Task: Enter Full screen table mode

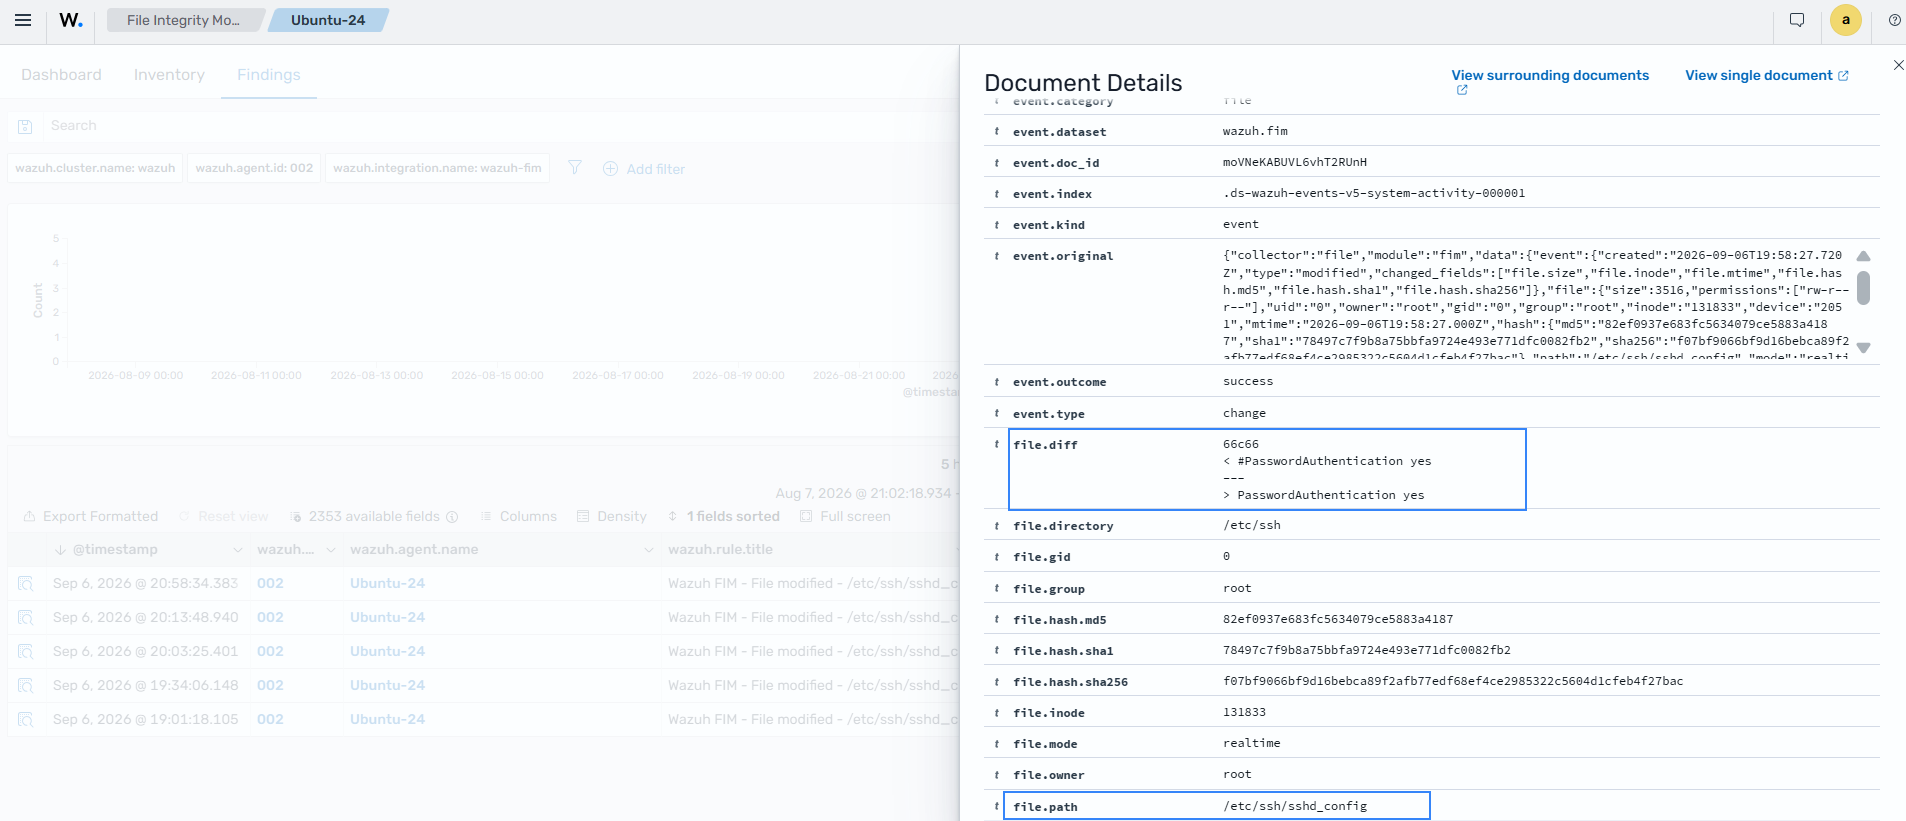Action: point(845,517)
